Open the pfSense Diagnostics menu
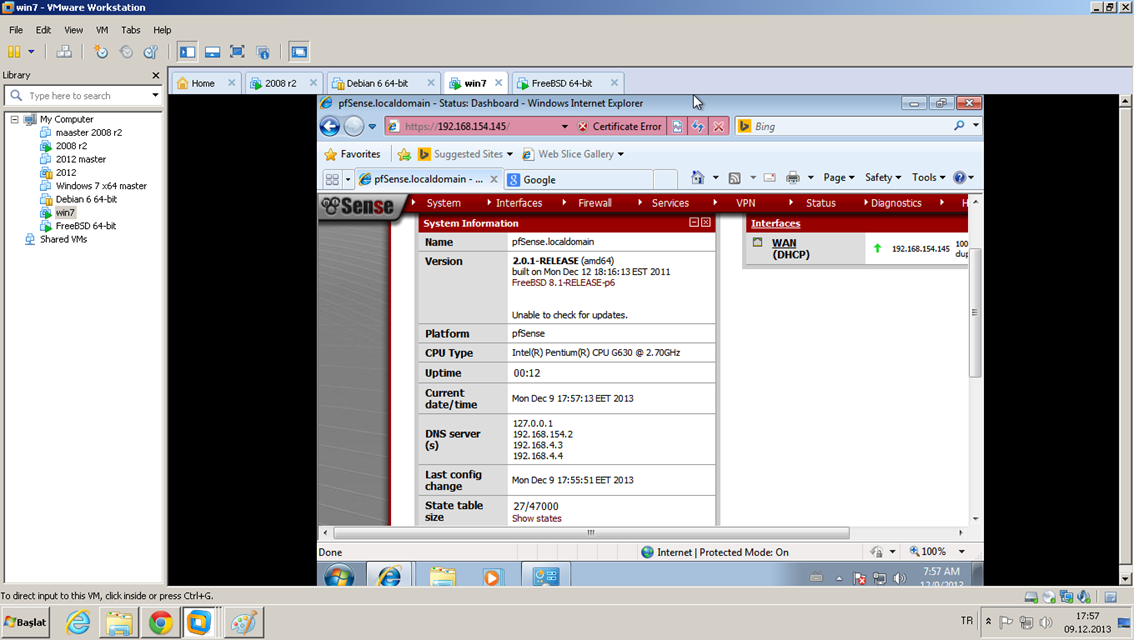The image size is (1134, 640). coord(896,203)
